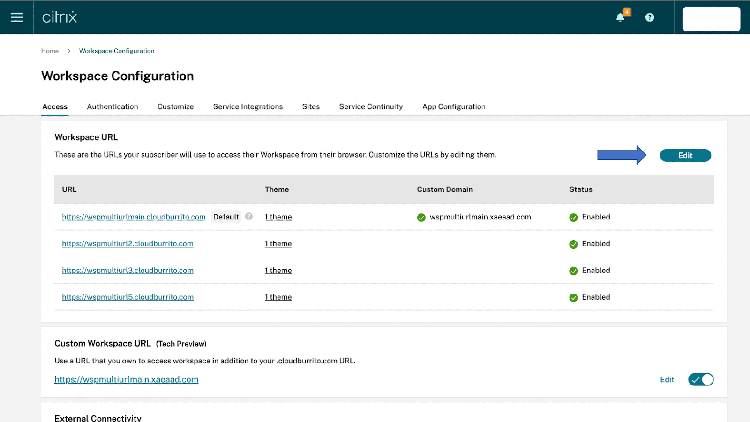Click the Workspace URL section heading
Viewport: 750px width, 422px height.
(x=86, y=137)
